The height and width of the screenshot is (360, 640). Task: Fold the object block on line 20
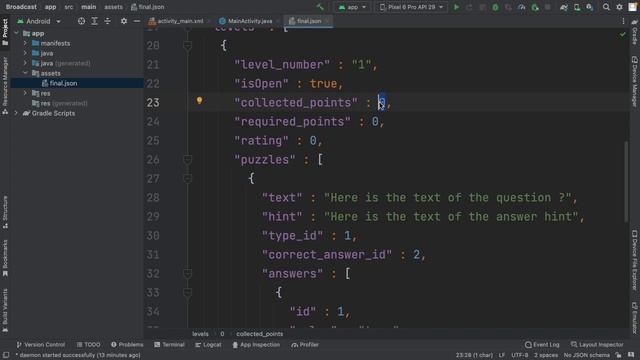(187, 45)
